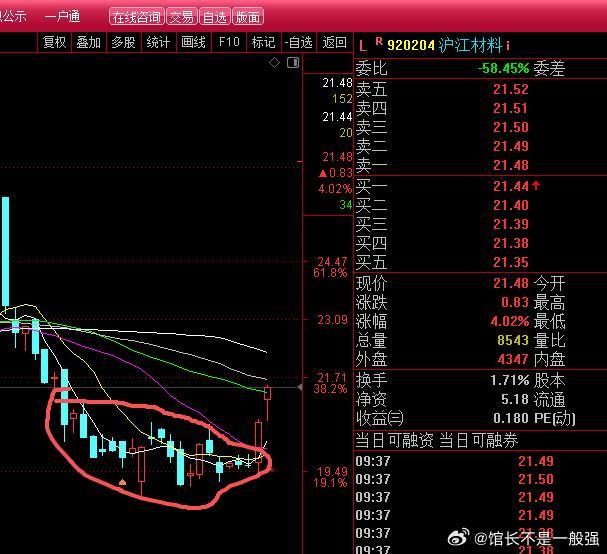The width and height of the screenshot is (607, 554).
Task: Click the L marker beside stock code
Action: pyautogui.click(x=362, y=46)
